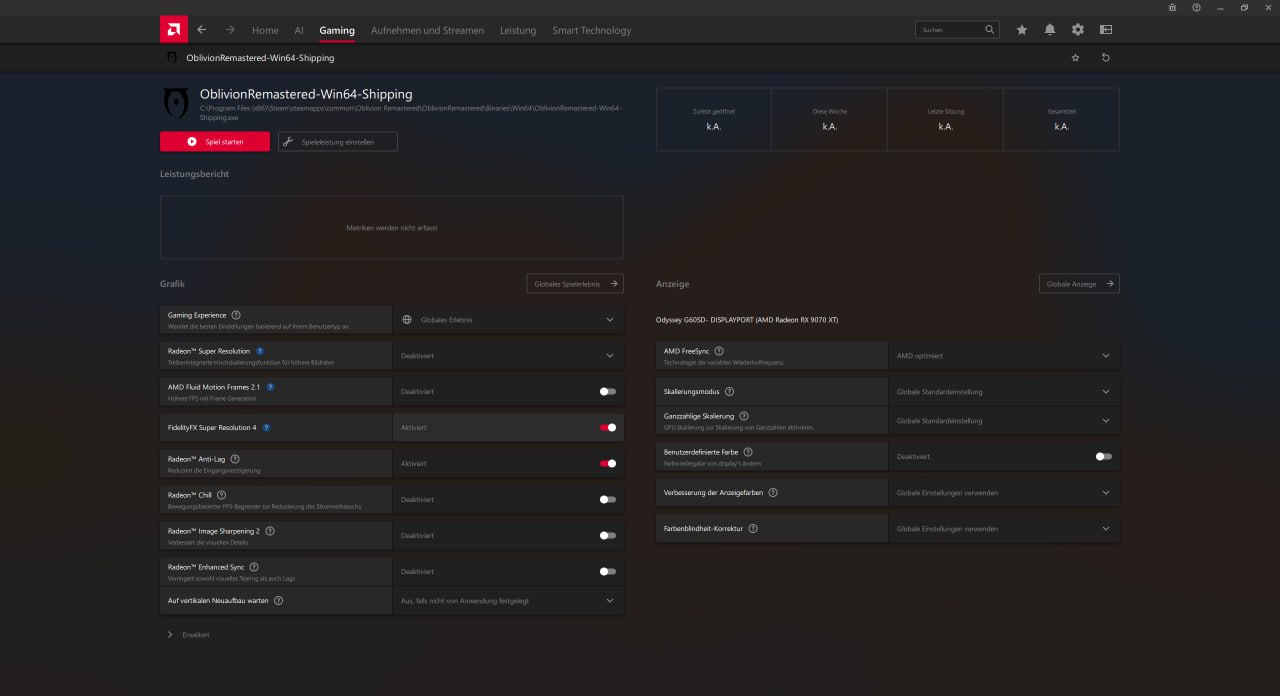The image size is (1280, 696).
Task: Click the search magnifier icon
Action: point(990,30)
